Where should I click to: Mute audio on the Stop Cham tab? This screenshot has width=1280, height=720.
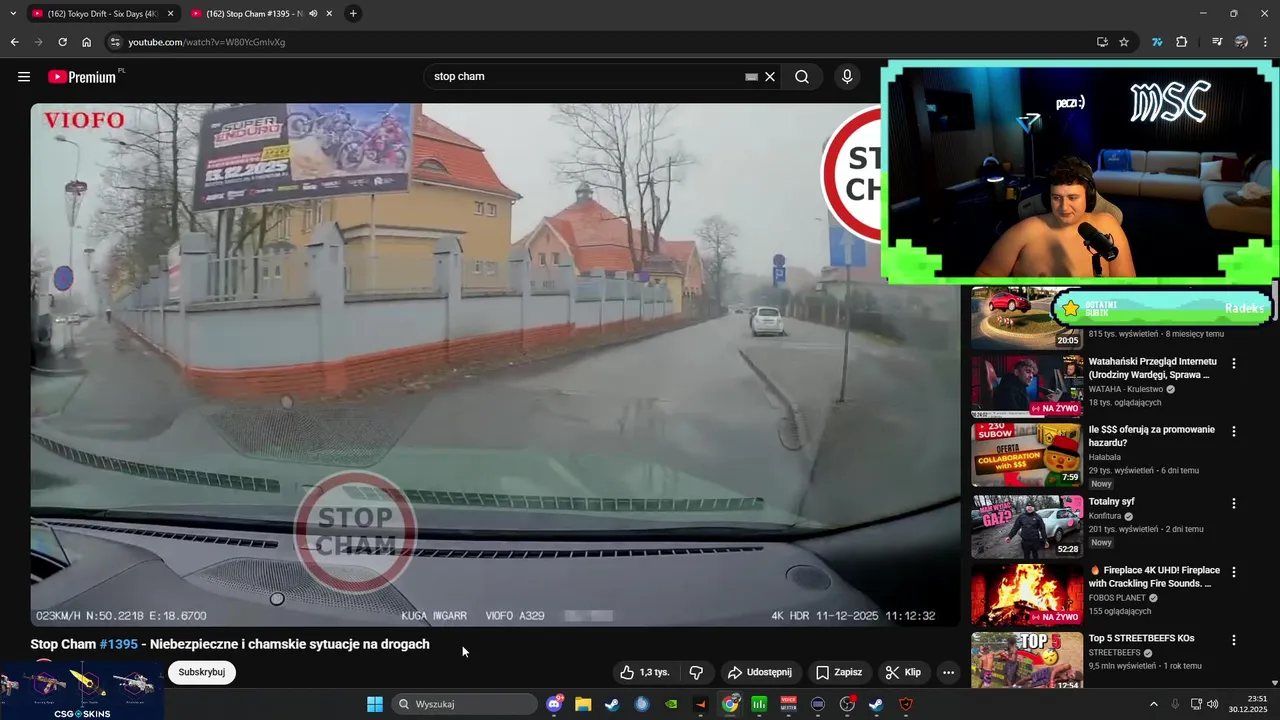click(313, 14)
